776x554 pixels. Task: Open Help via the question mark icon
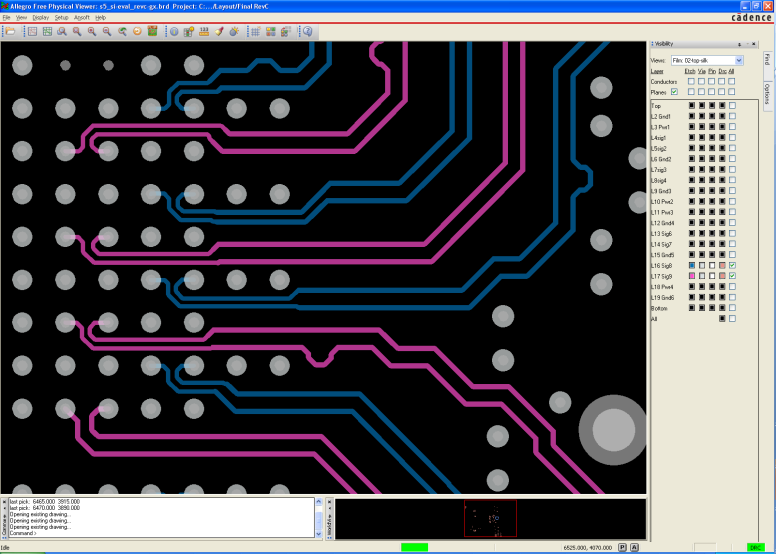307,31
